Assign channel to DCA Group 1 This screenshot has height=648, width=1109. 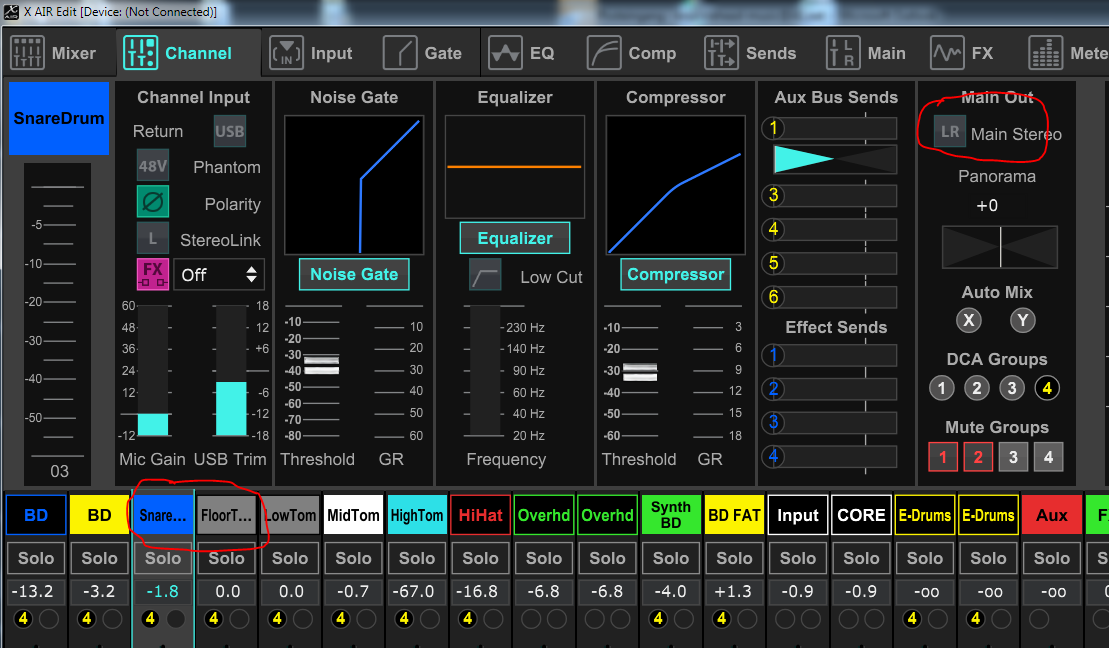click(941, 388)
